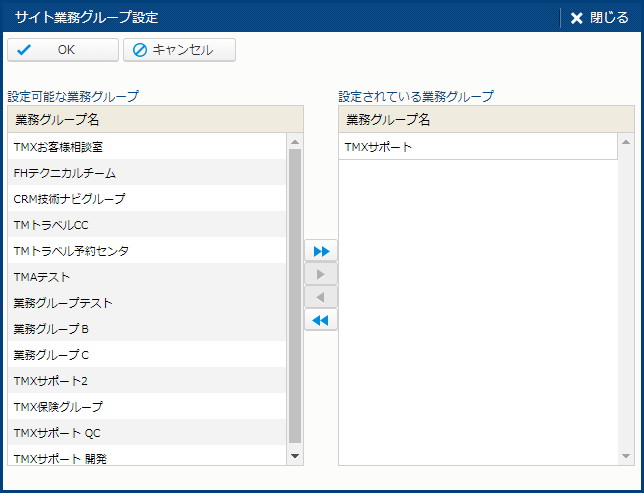Click the single left arrow remove button
Screen dimensions: 644x493
[321, 297]
